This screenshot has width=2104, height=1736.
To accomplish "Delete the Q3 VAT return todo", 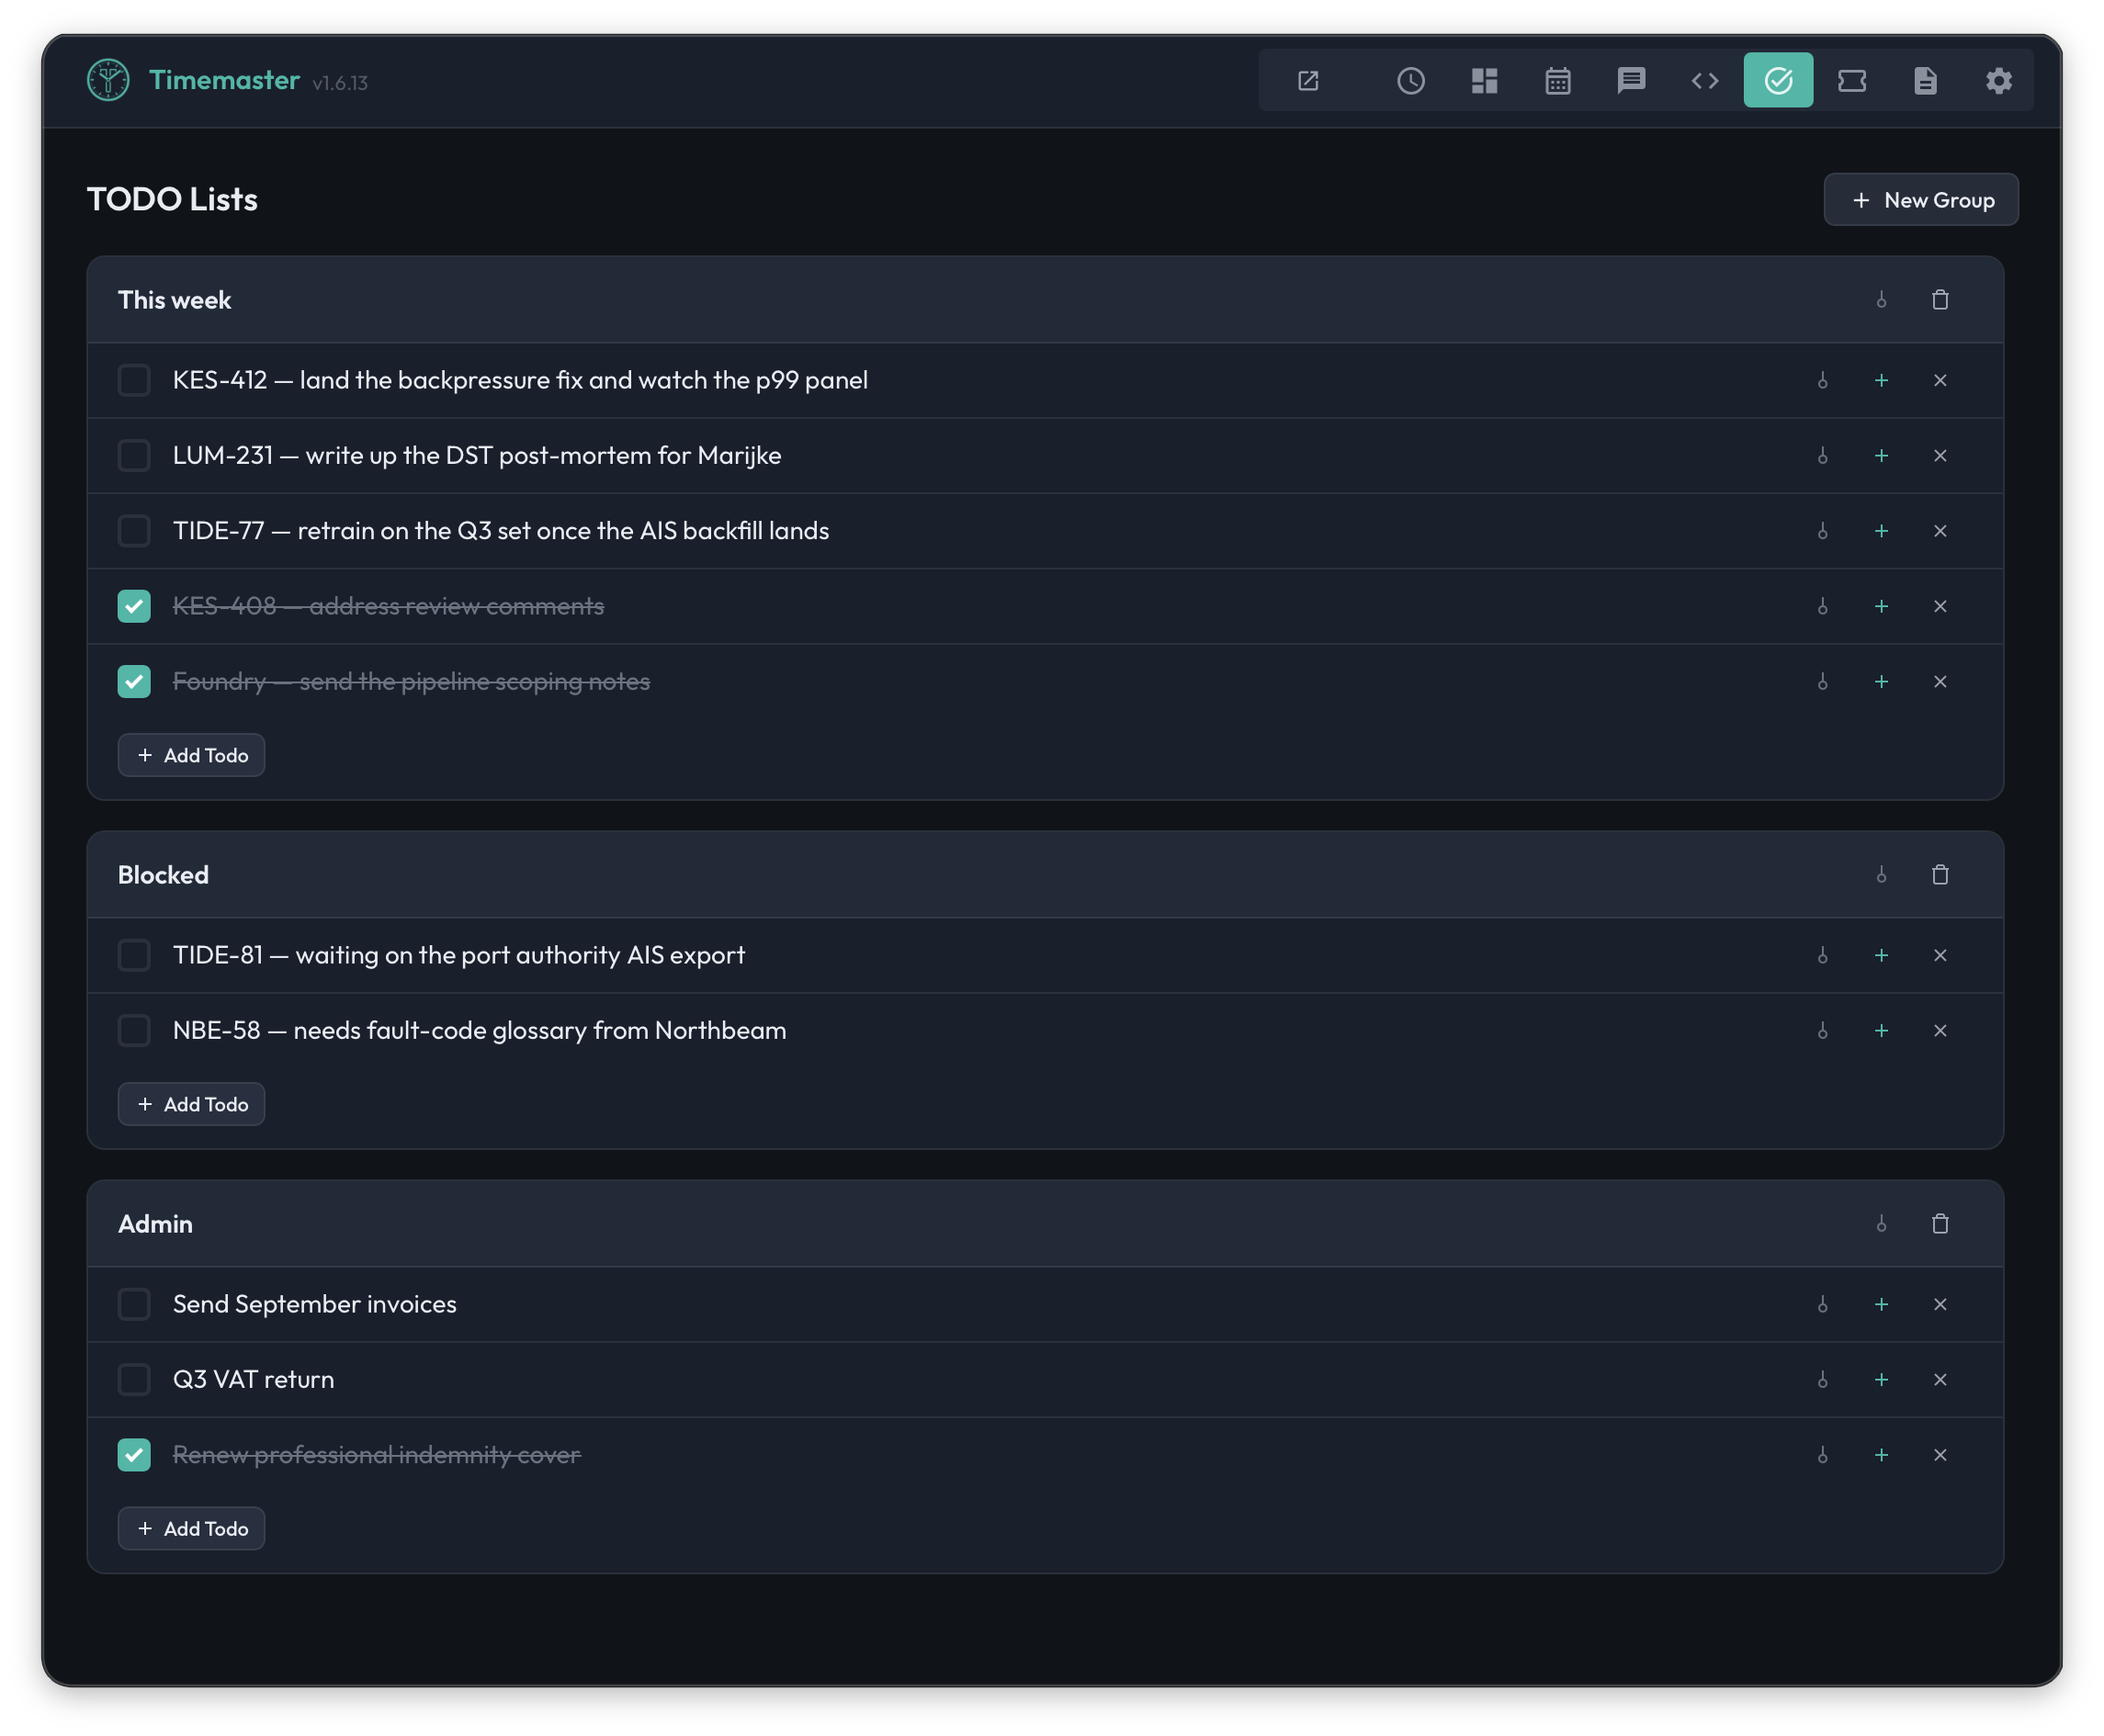I will point(1940,1380).
